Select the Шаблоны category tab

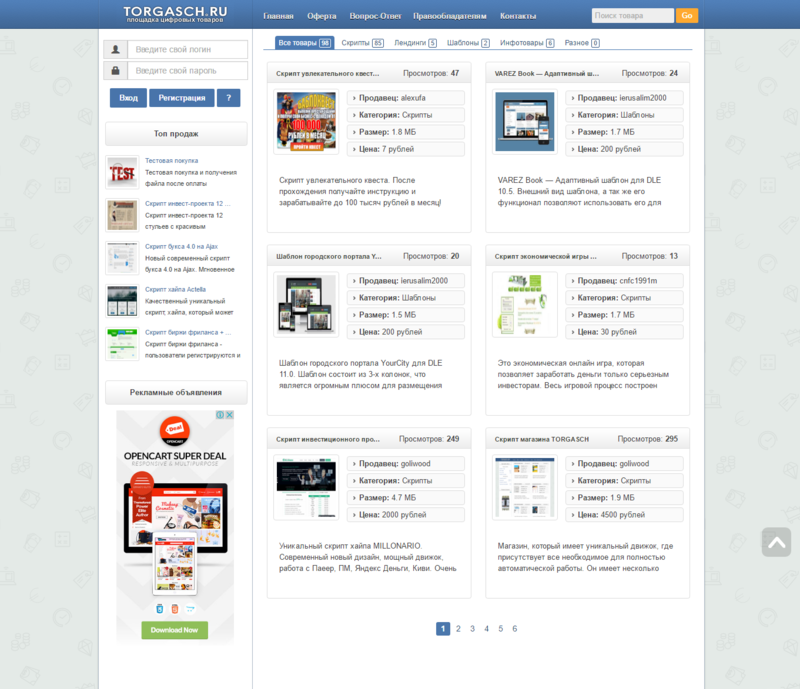click(468, 43)
